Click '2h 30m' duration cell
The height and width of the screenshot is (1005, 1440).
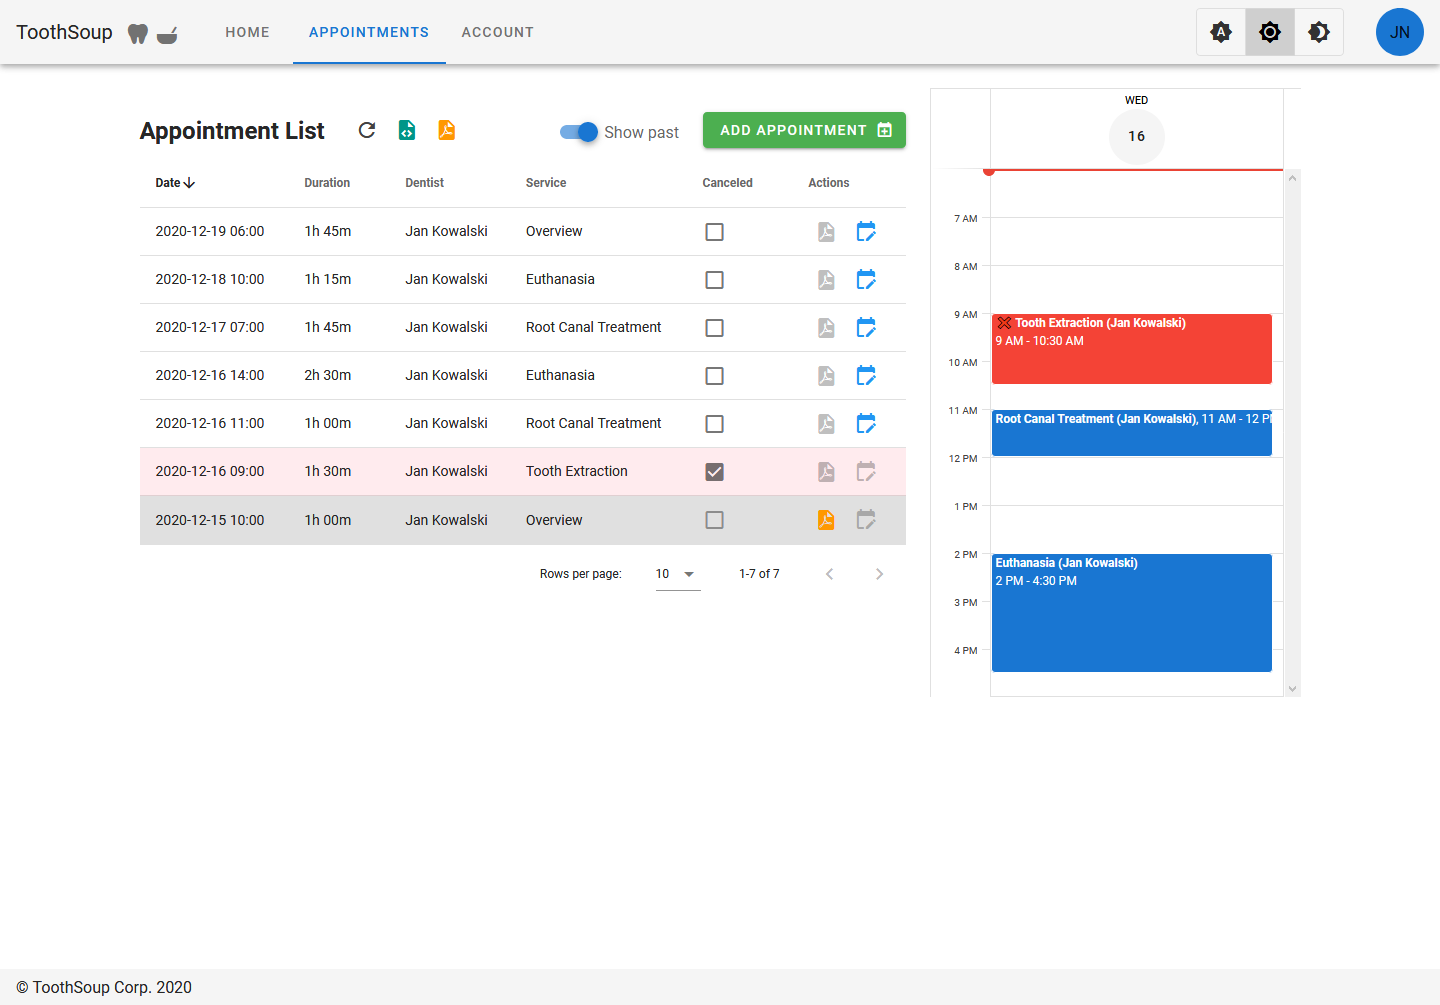click(x=328, y=375)
